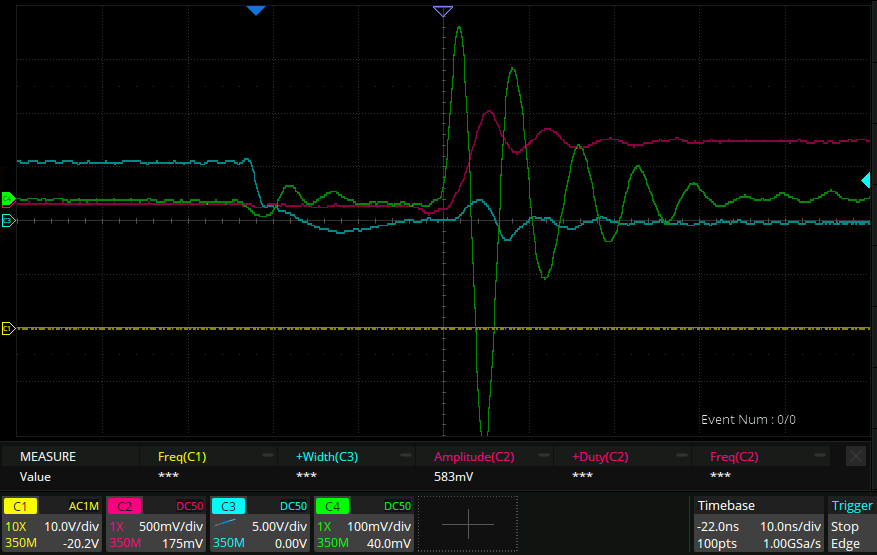The width and height of the screenshot is (877, 555).
Task: Click the magenta C2 channel label
Action: 125,507
